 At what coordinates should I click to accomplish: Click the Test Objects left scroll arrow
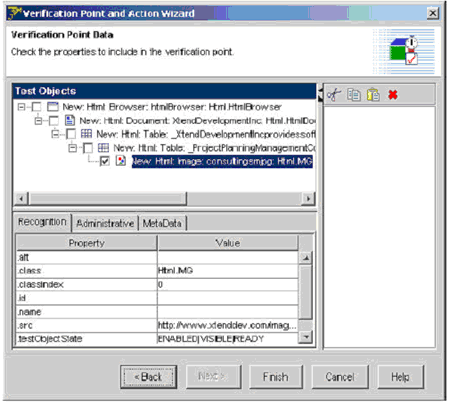click(x=21, y=199)
